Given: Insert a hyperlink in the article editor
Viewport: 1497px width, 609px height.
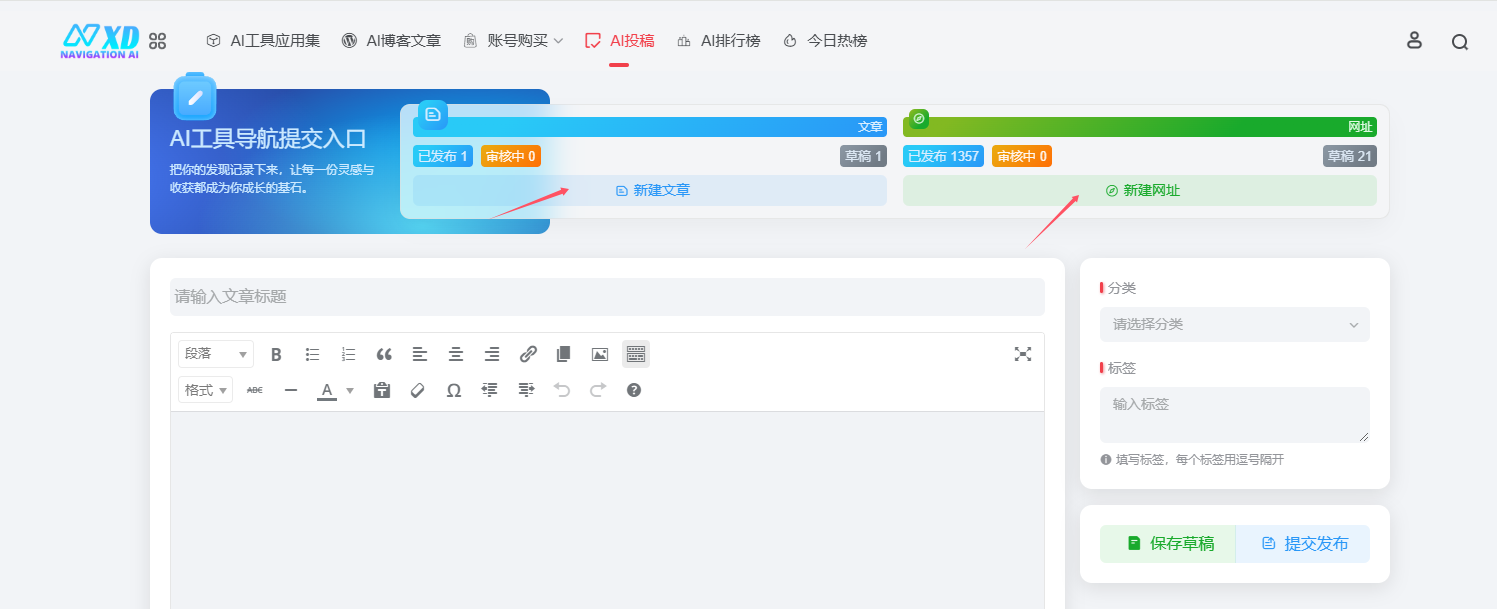Looking at the screenshot, I should click(528, 353).
